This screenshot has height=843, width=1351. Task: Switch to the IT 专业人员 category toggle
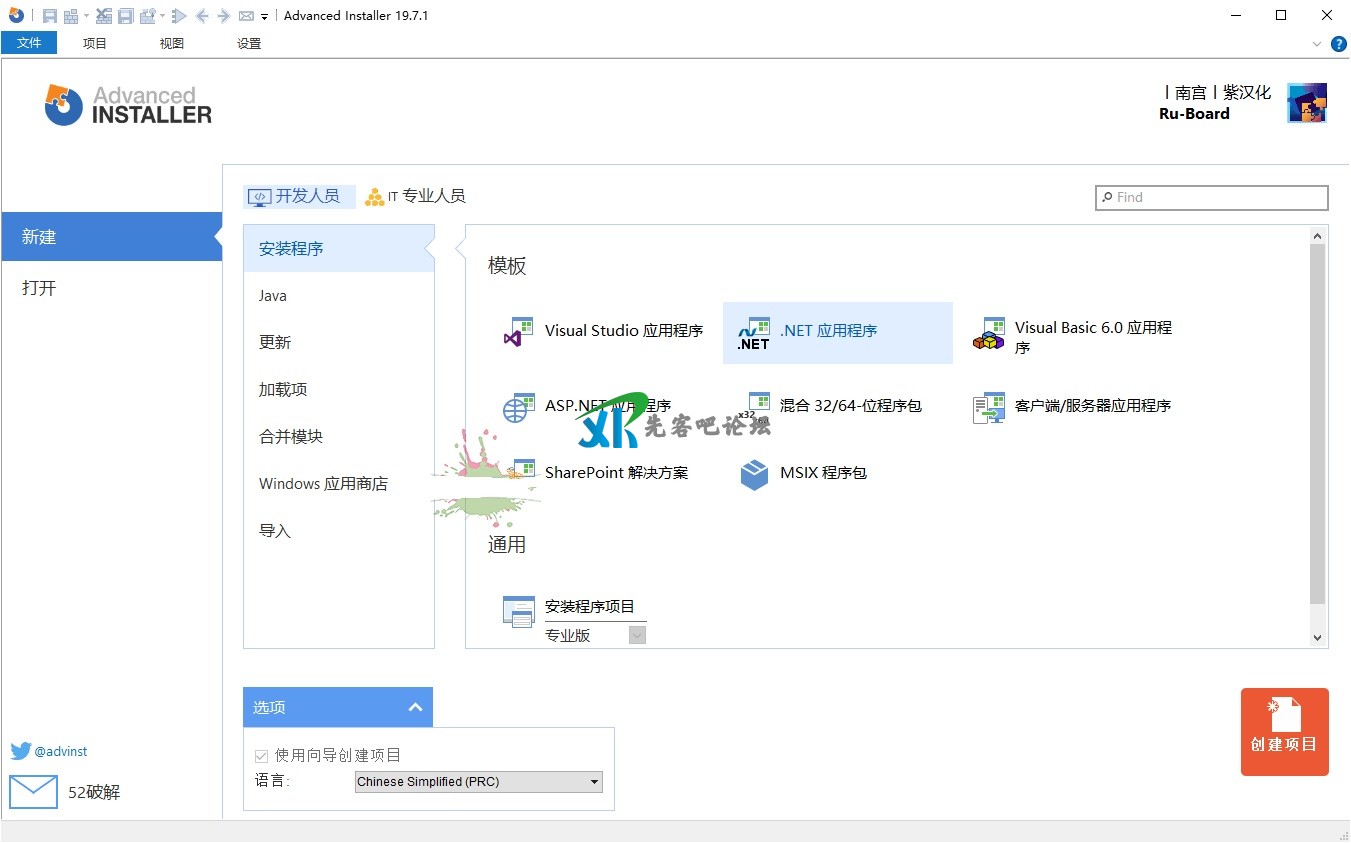tap(415, 197)
